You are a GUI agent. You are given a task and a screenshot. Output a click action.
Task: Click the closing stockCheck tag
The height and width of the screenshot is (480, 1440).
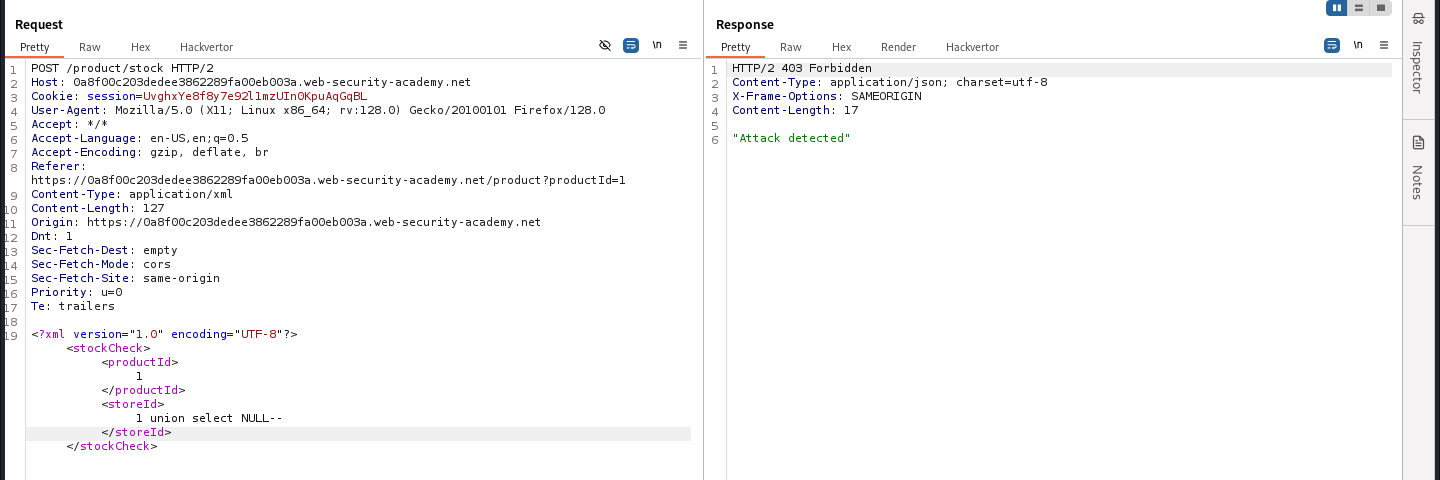coord(112,446)
